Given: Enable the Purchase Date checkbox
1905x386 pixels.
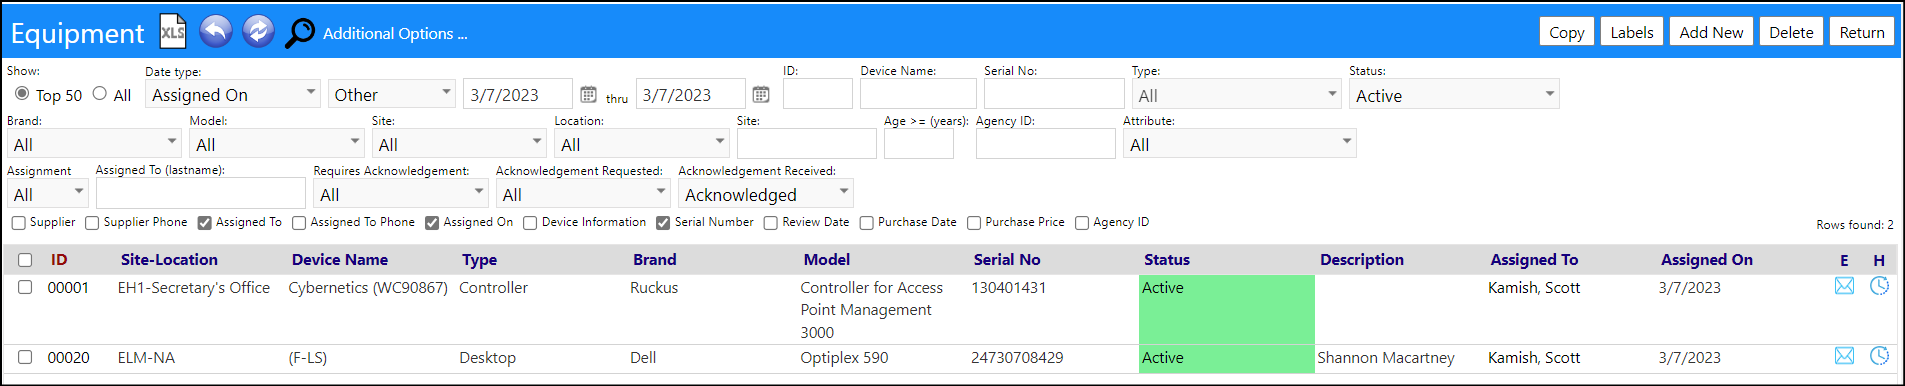Looking at the screenshot, I should pyautogui.click(x=867, y=223).
